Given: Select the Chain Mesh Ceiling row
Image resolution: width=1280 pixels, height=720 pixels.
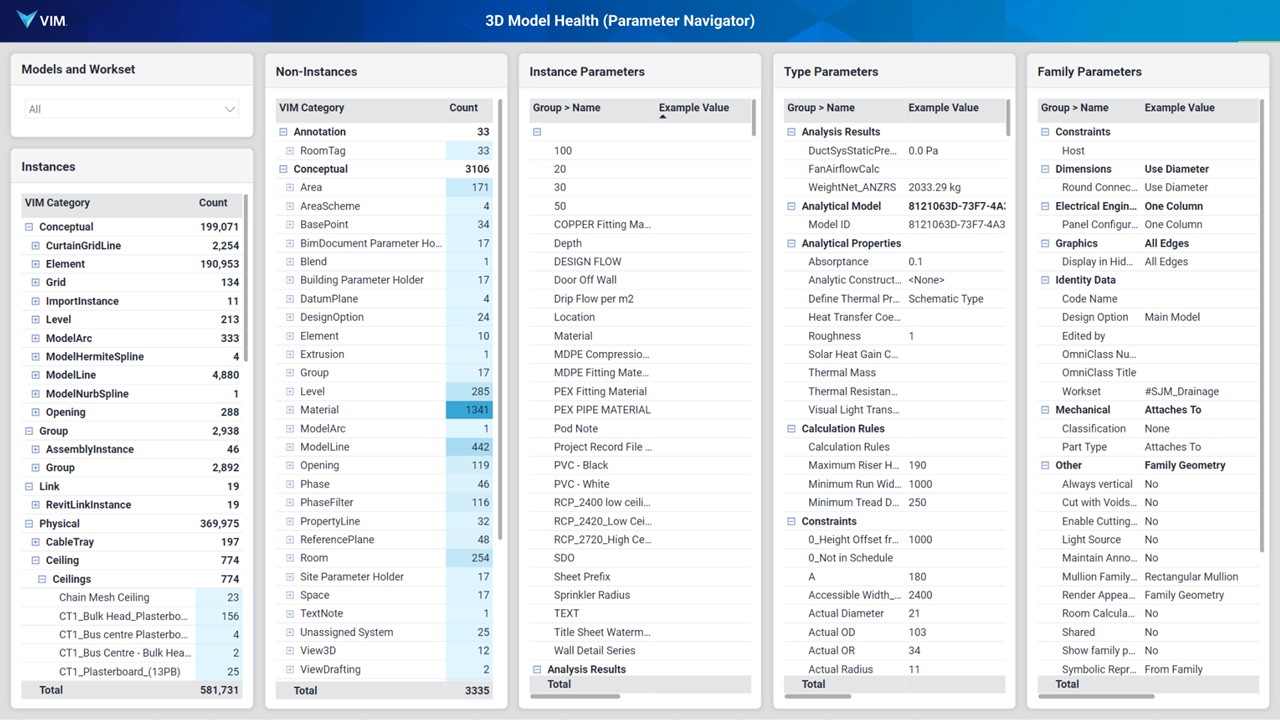Looking at the screenshot, I should [x=104, y=598].
